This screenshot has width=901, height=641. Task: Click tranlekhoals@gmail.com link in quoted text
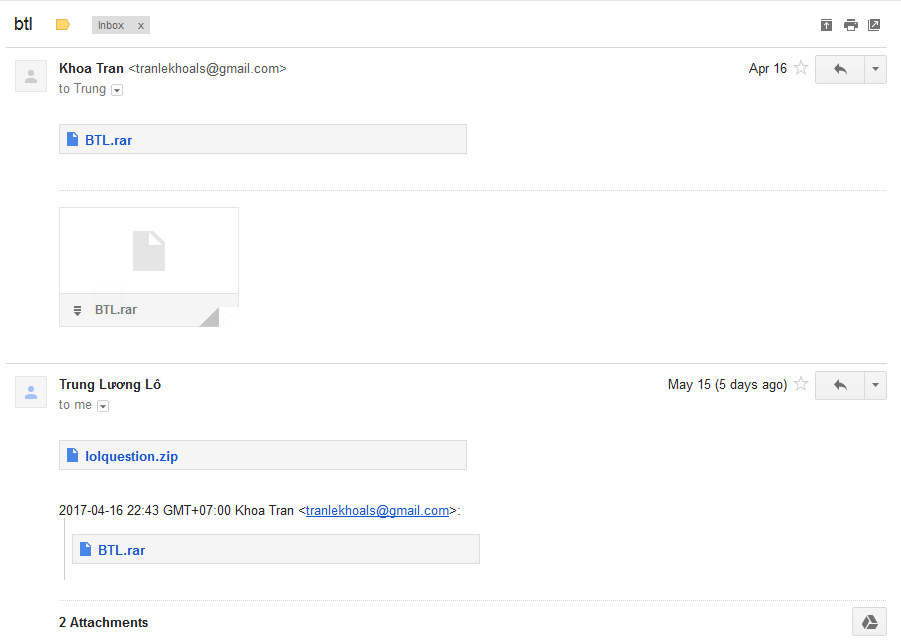tap(377, 511)
